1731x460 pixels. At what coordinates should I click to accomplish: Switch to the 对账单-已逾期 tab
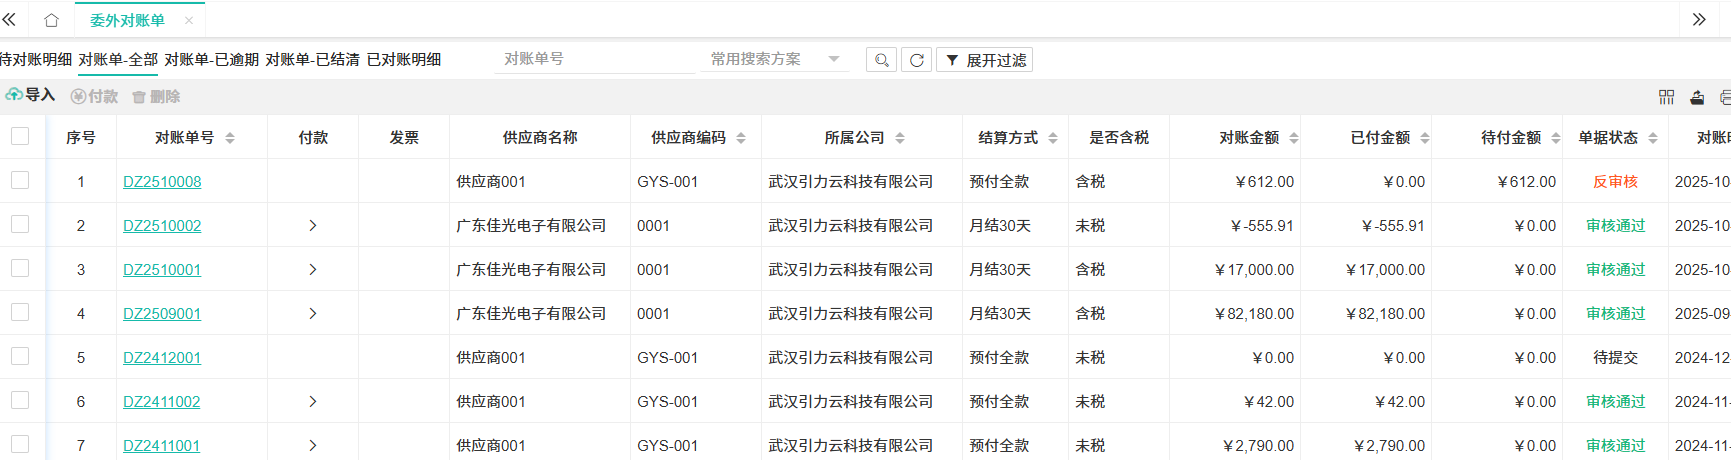pyautogui.click(x=211, y=60)
